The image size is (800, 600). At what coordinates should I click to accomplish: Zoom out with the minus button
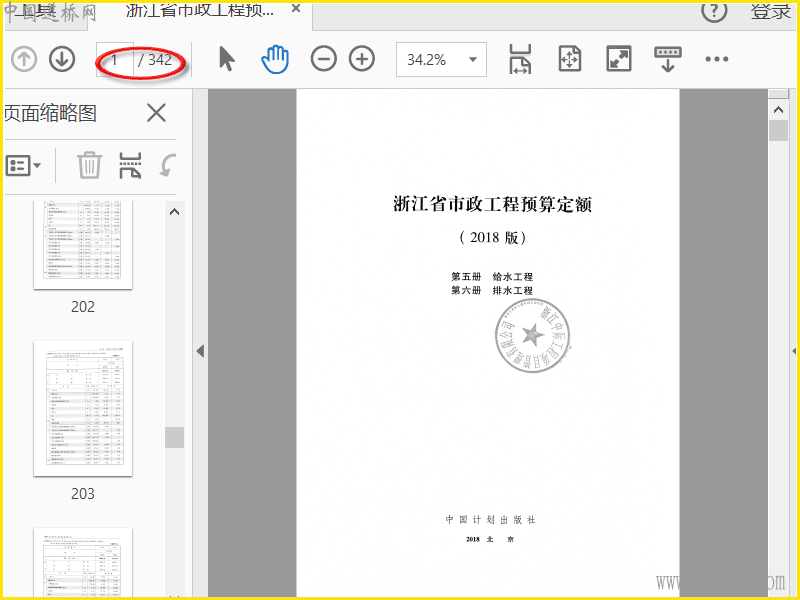tap(323, 59)
